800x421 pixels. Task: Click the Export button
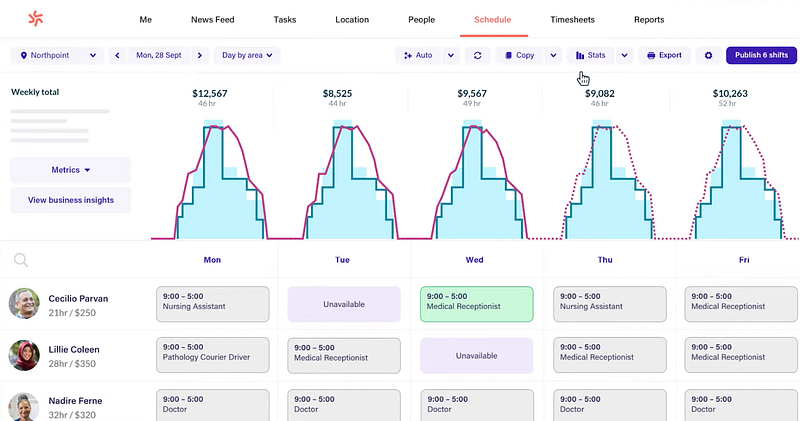point(664,56)
